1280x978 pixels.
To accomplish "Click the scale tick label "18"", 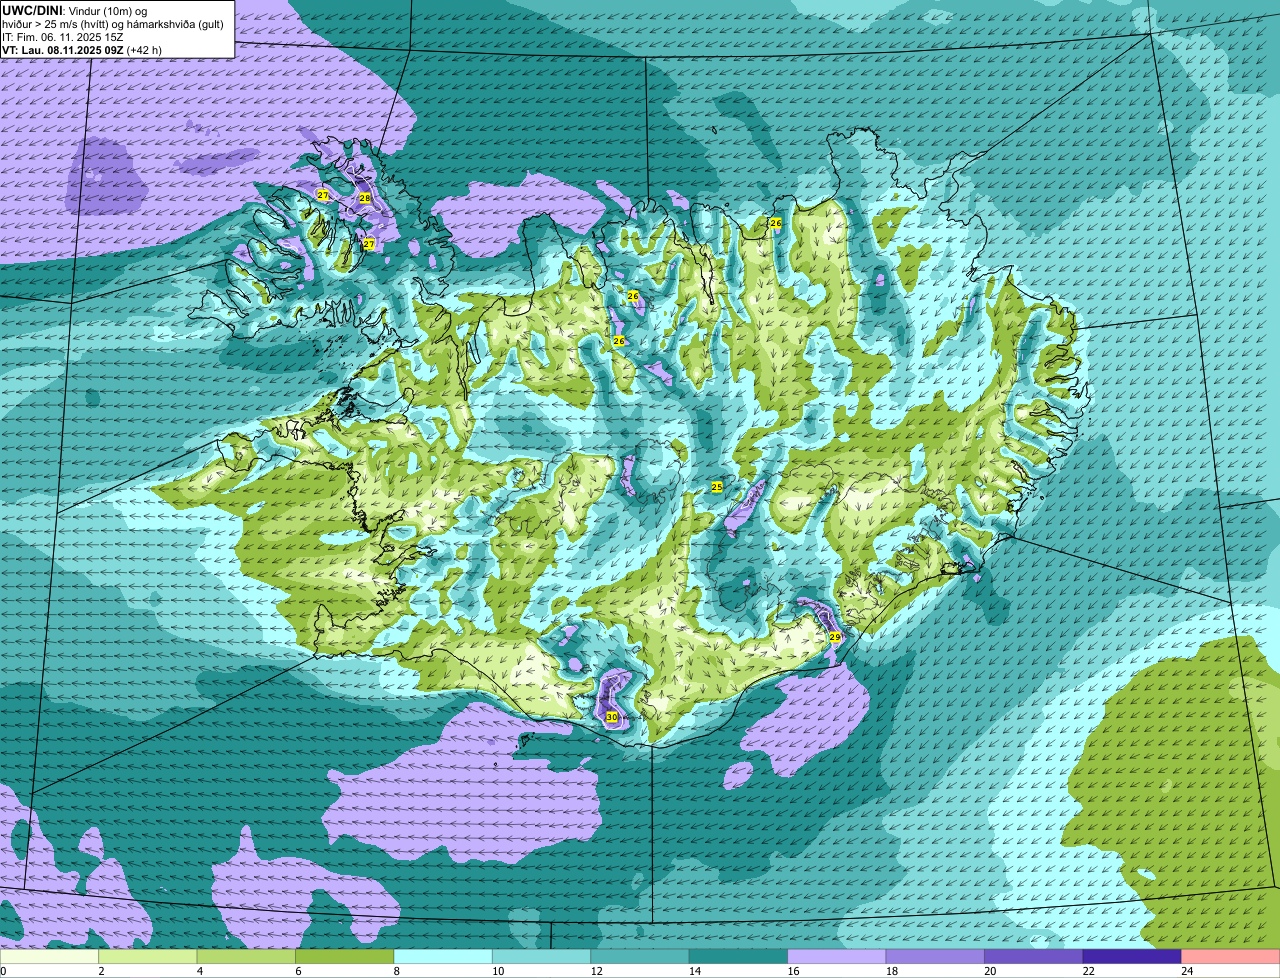I will click(892, 970).
